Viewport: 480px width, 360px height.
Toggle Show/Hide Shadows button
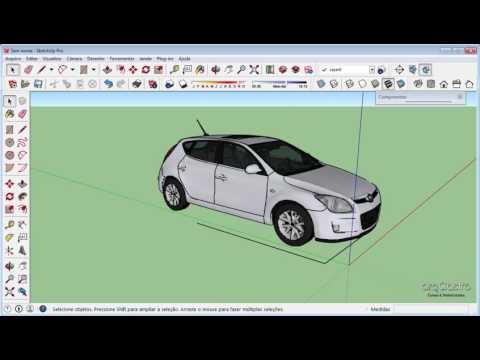click(x=182, y=84)
